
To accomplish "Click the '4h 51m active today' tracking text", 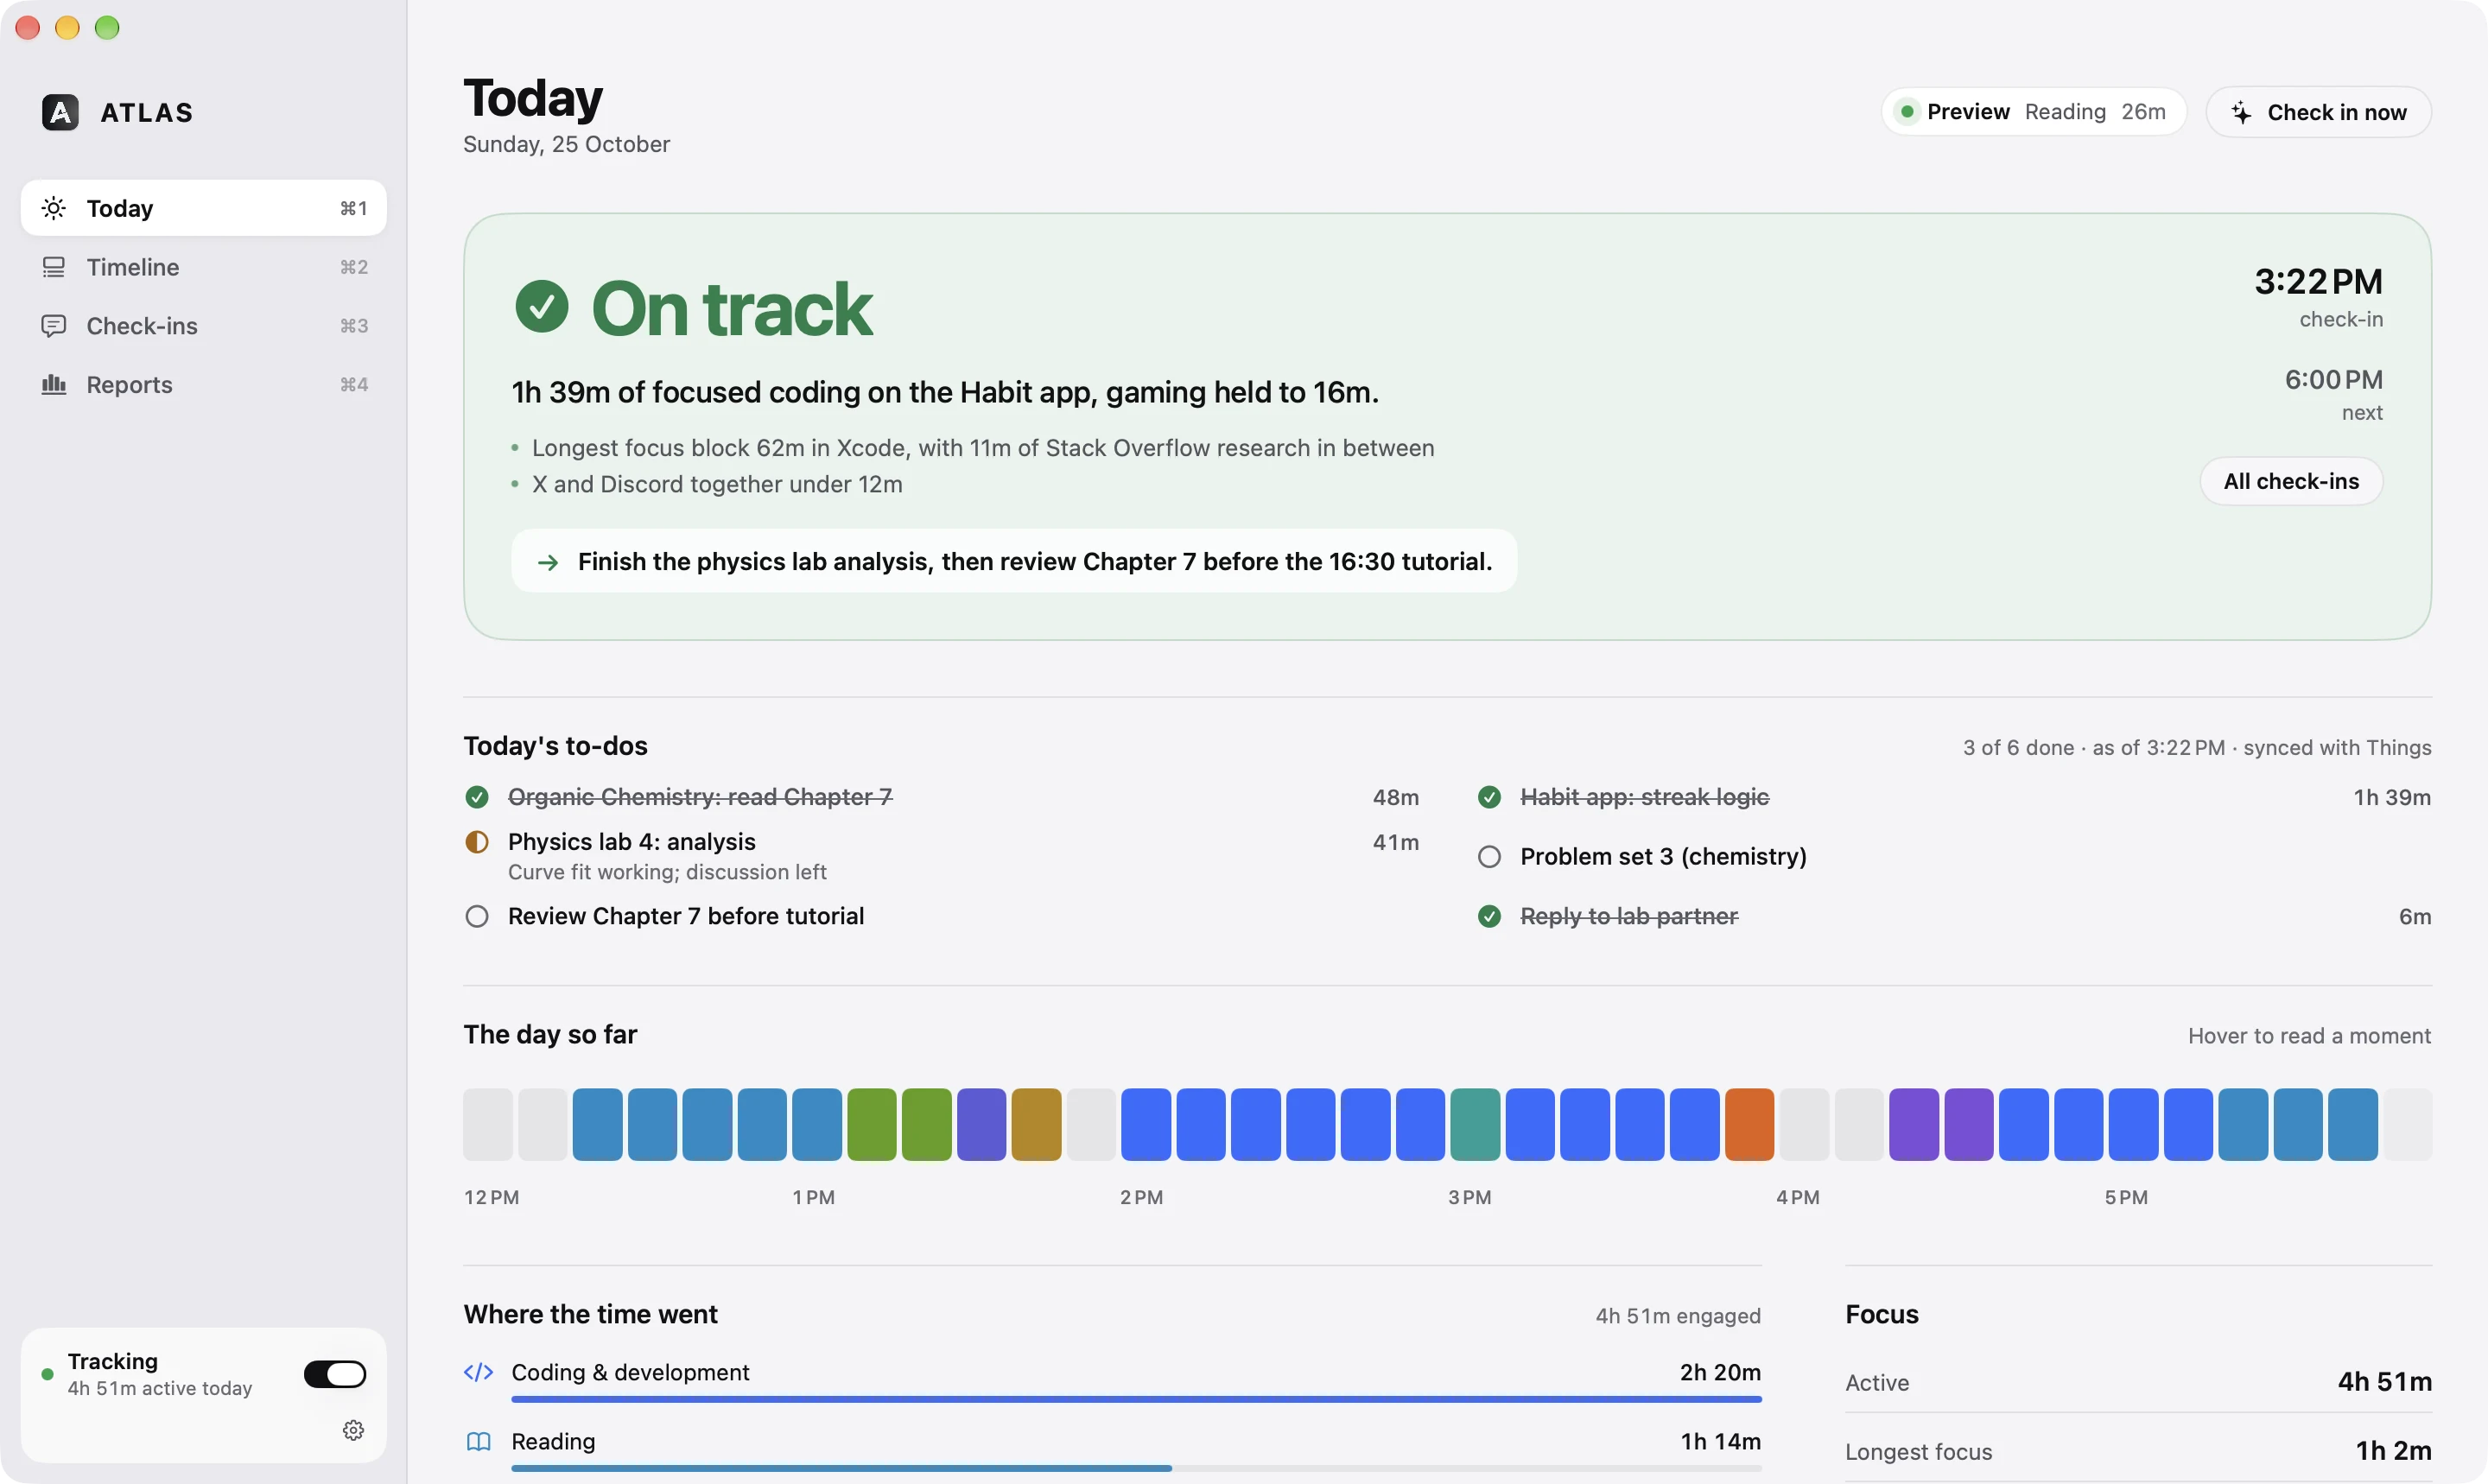I will (x=160, y=1388).
